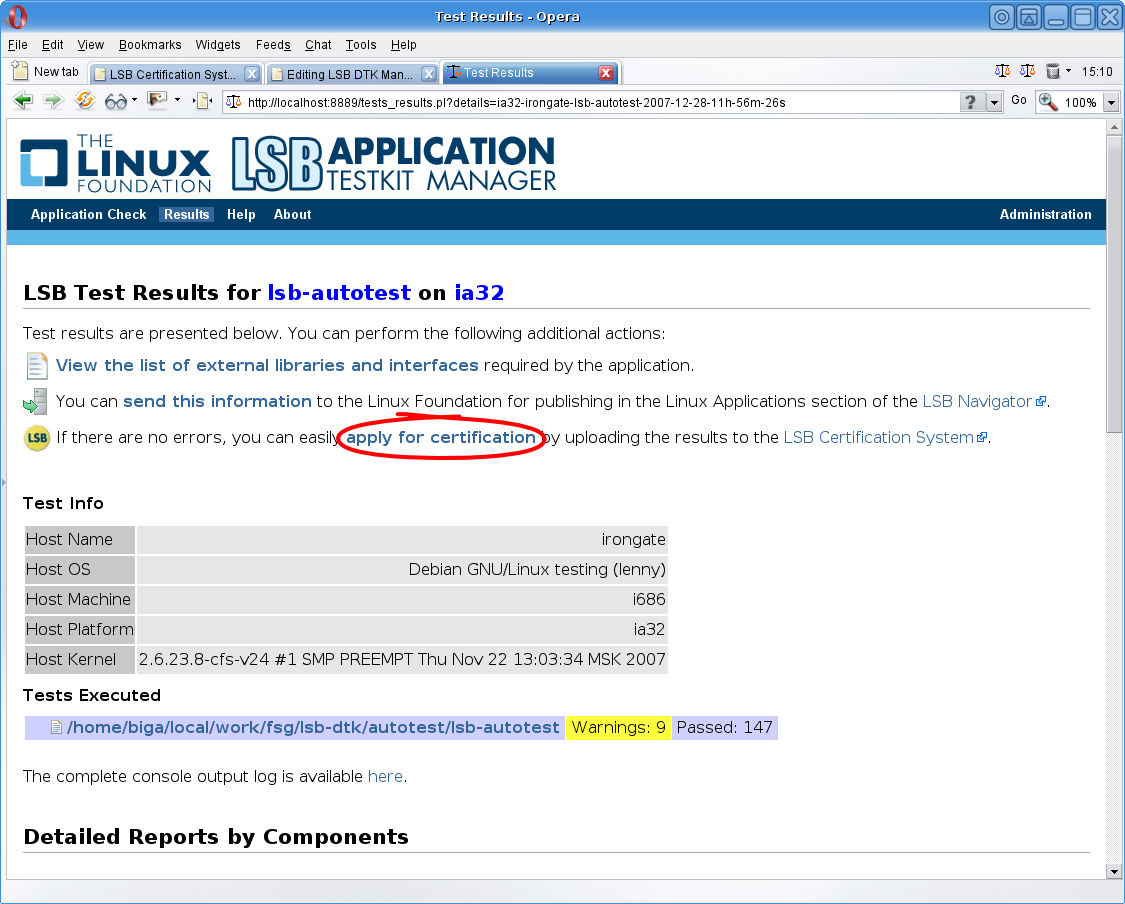Click the Warnings: 9 yellow cell
Screen dimensions: 1125x904
[618, 728]
